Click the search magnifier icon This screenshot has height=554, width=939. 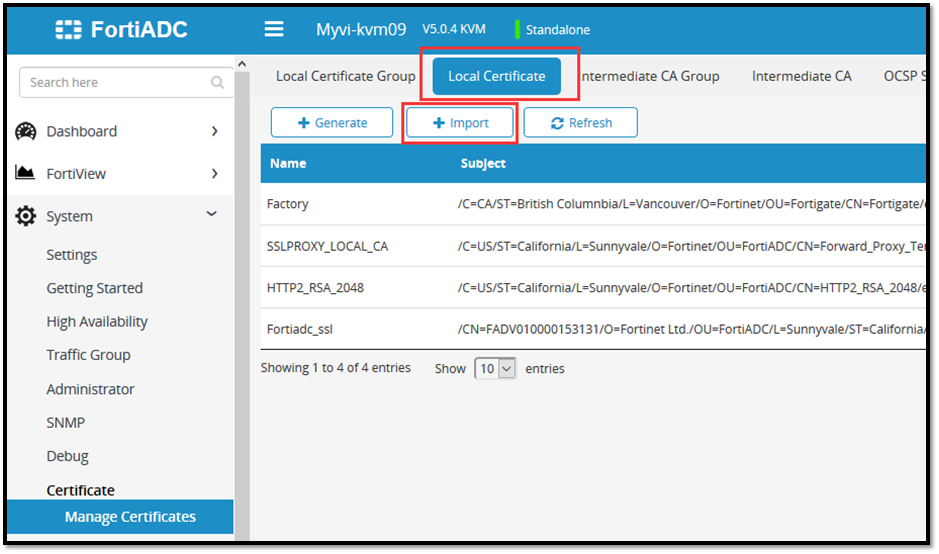pyautogui.click(x=217, y=83)
